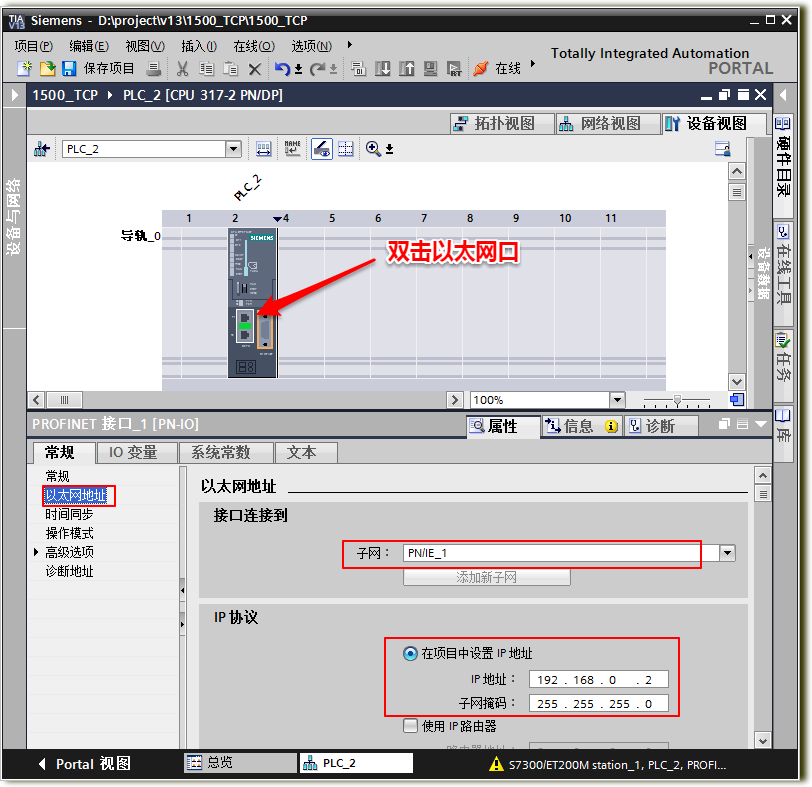Click the go online plug icon
This screenshot has width=812, height=787.
481,68
